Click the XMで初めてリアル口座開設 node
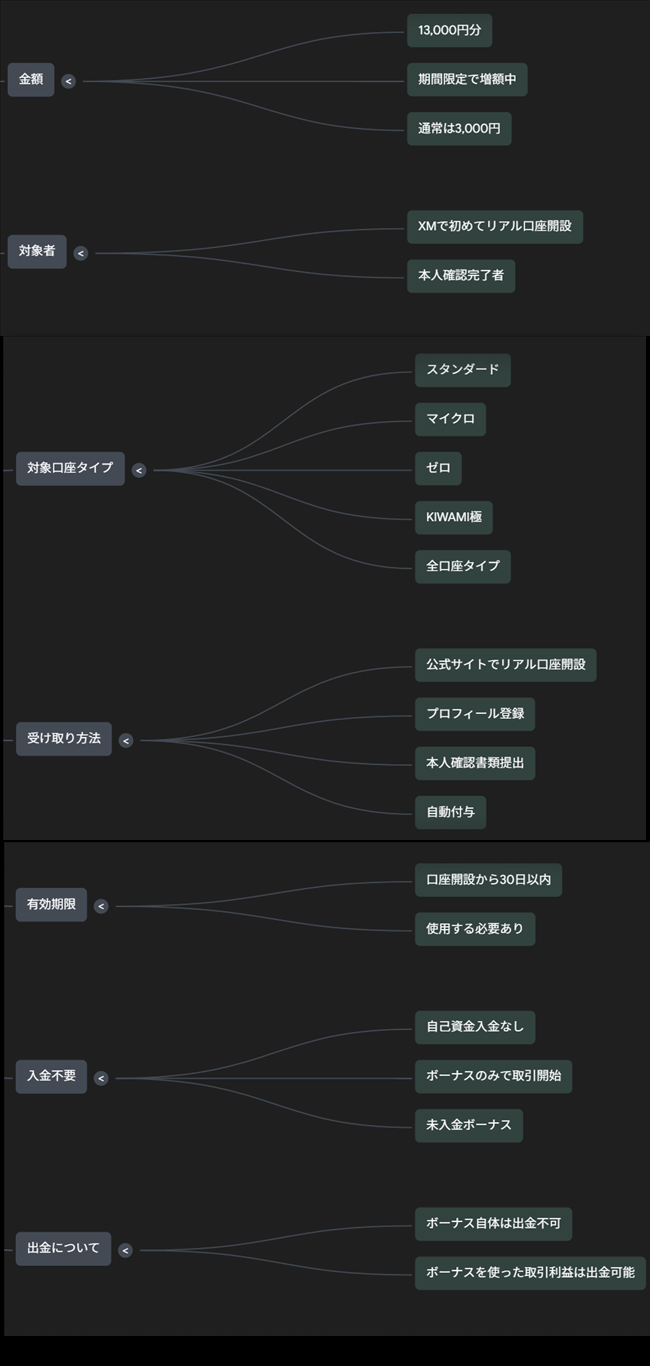This screenshot has width=650, height=1366. click(494, 227)
